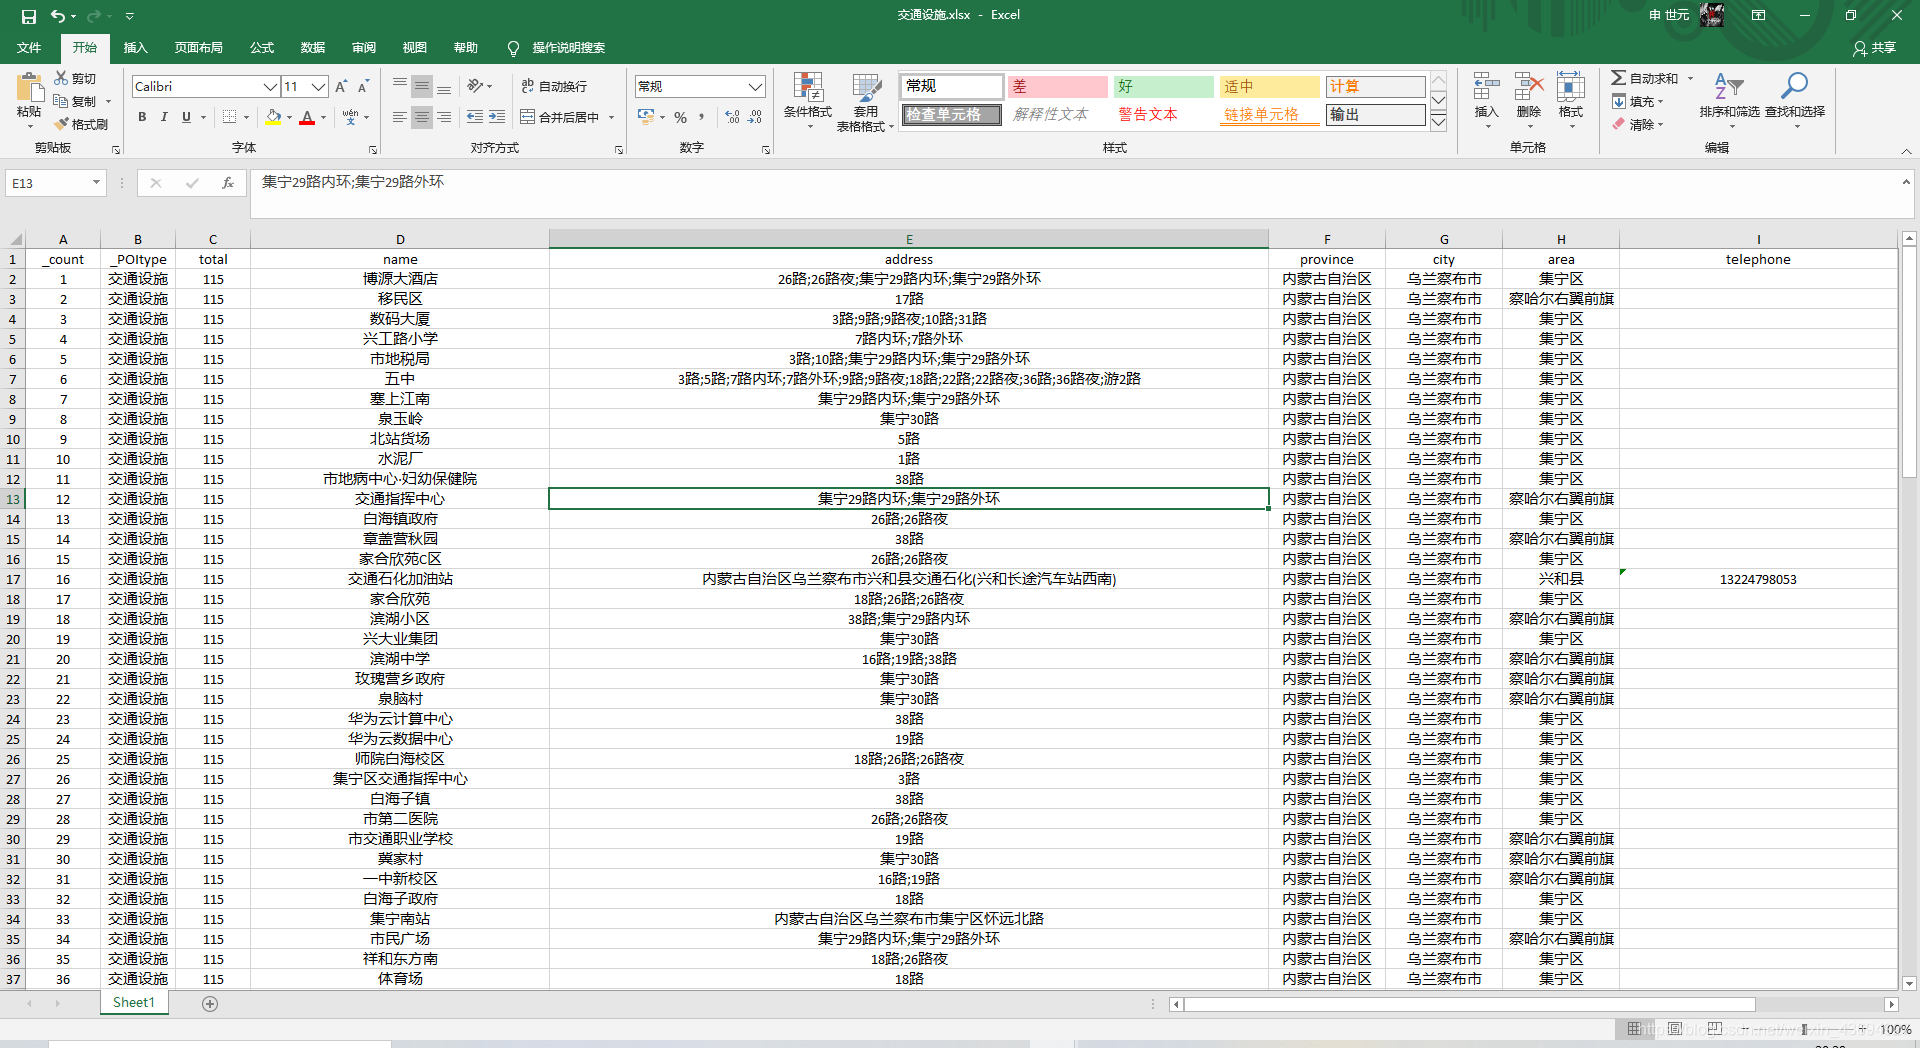
Task: Expand the cell styles gallery
Action: [x=1438, y=122]
